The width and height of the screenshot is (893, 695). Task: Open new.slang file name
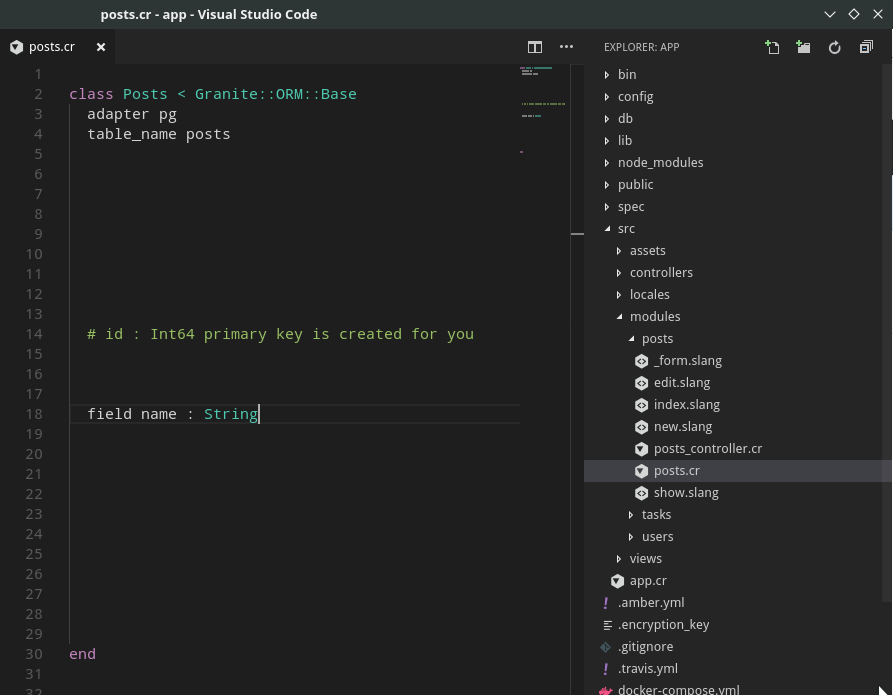pyautogui.click(x=683, y=427)
